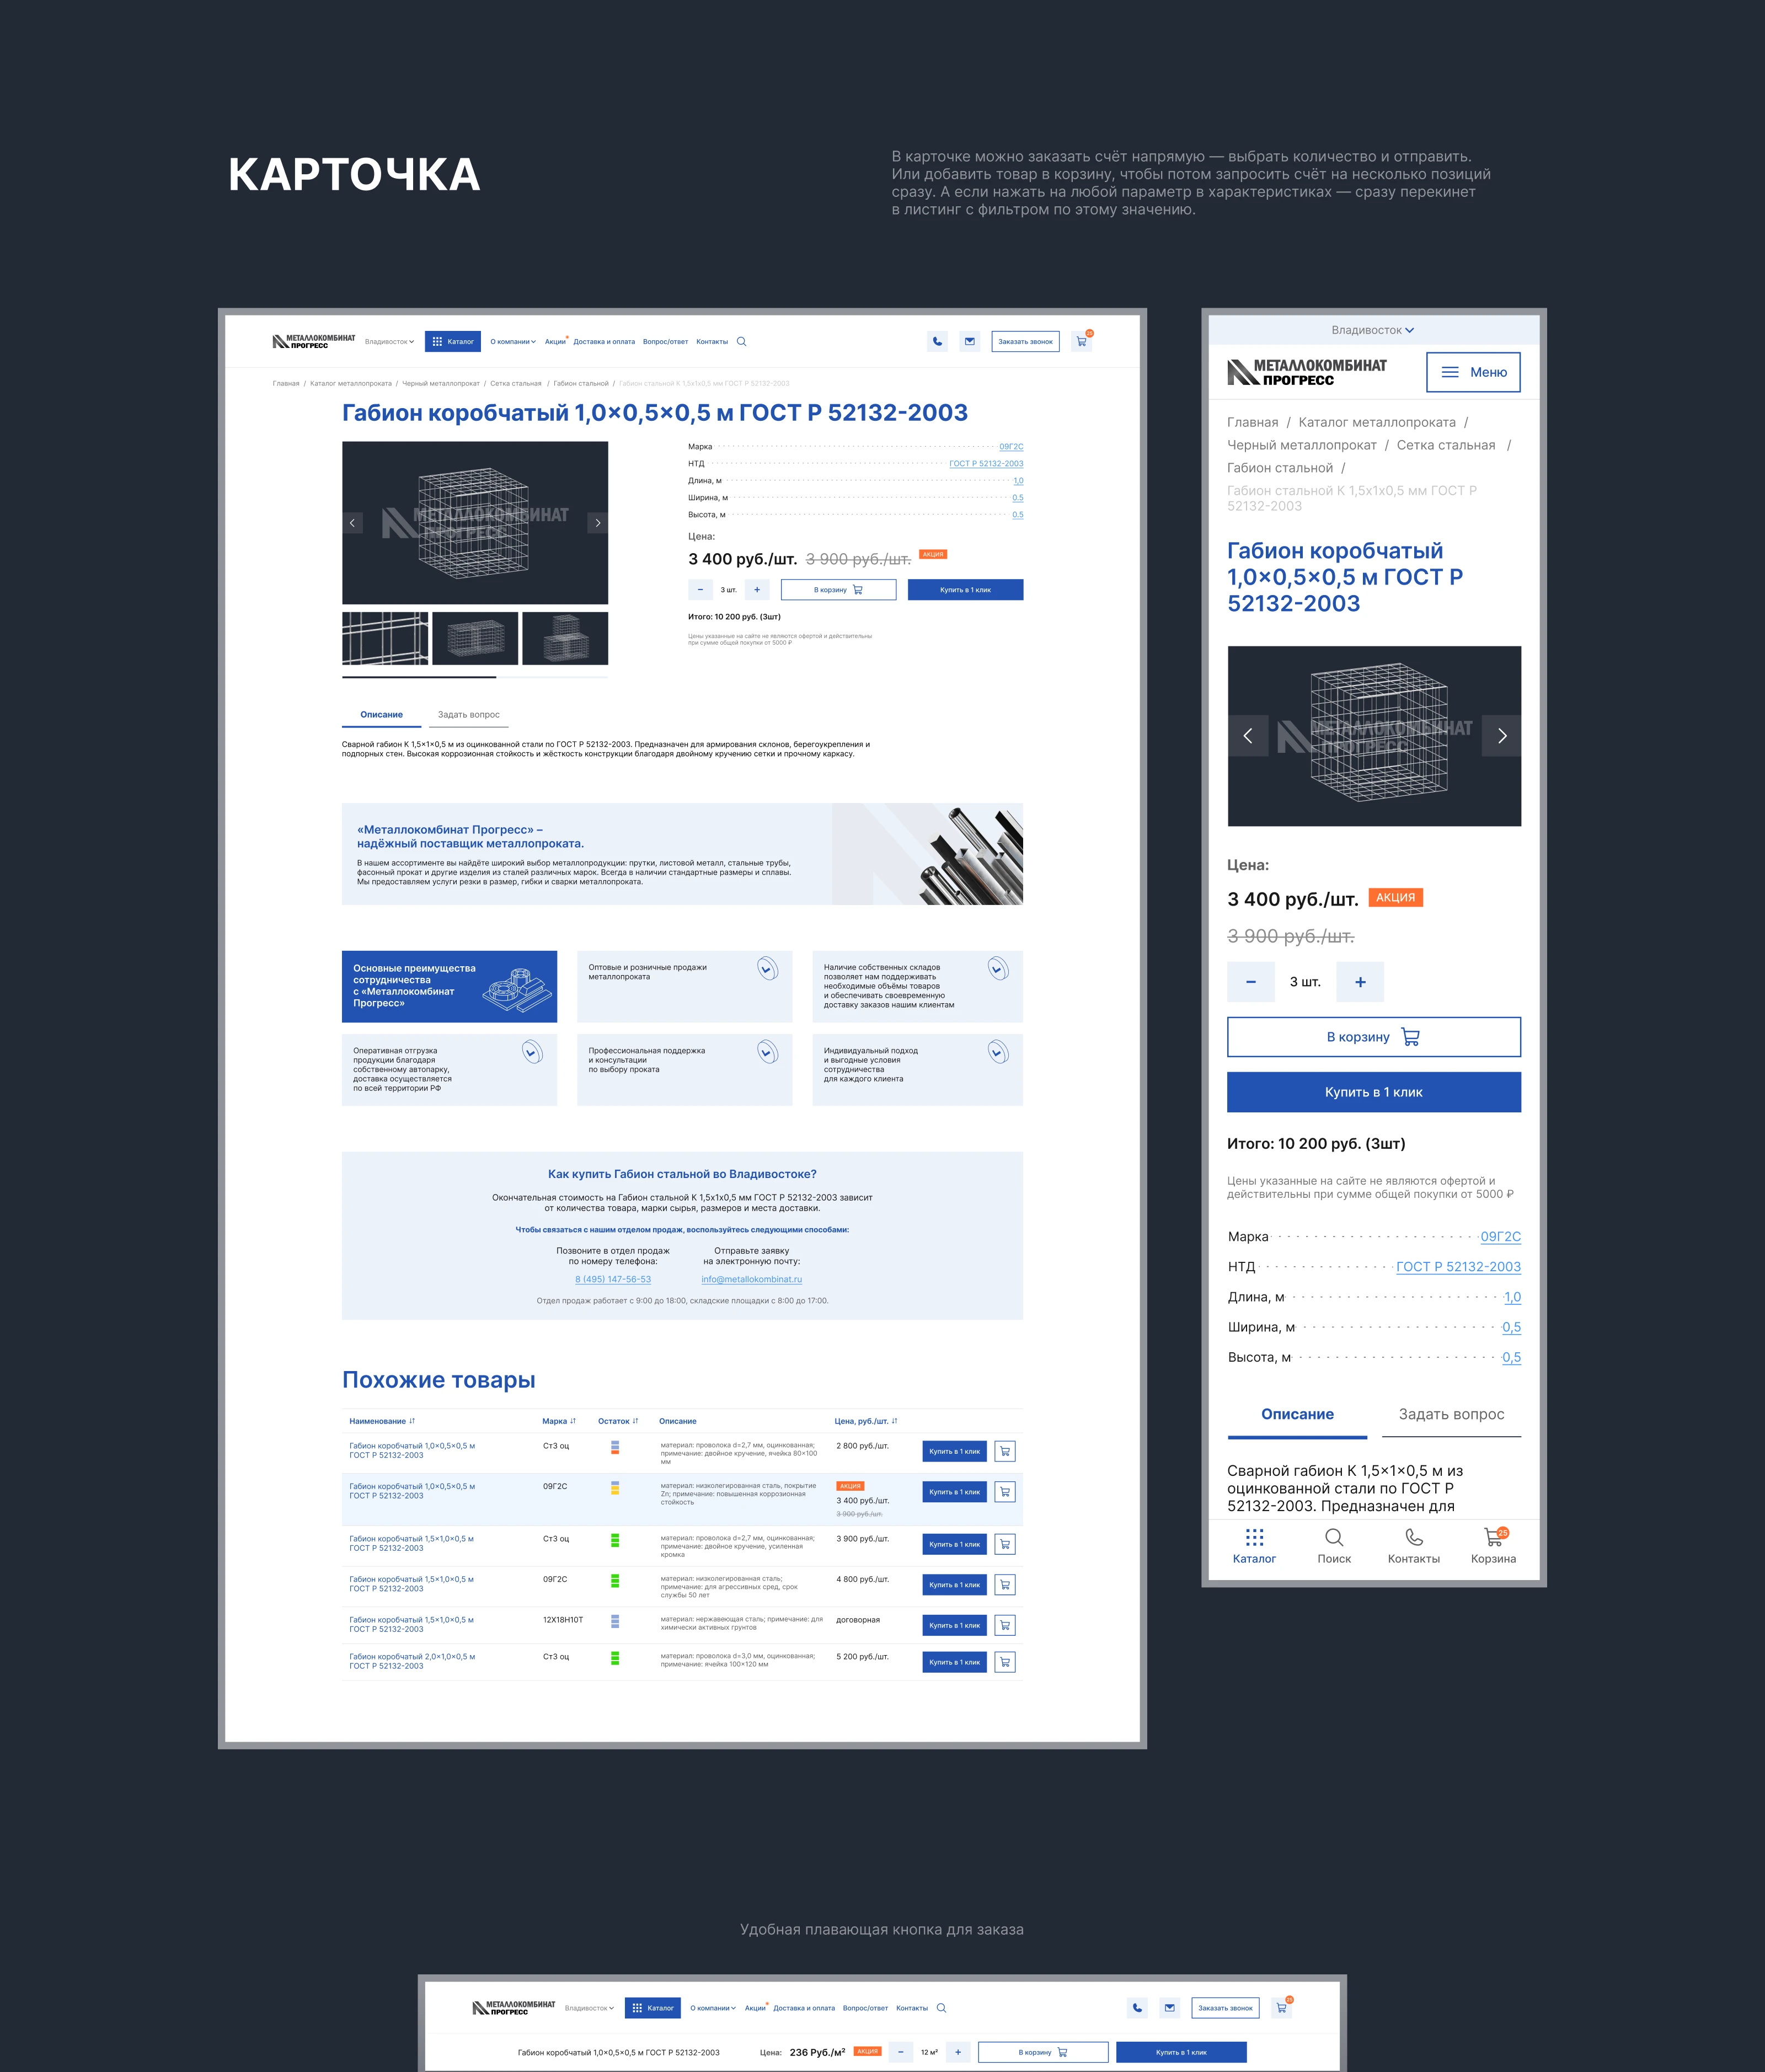Click the mail envelope icon in header

pos(969,341)
